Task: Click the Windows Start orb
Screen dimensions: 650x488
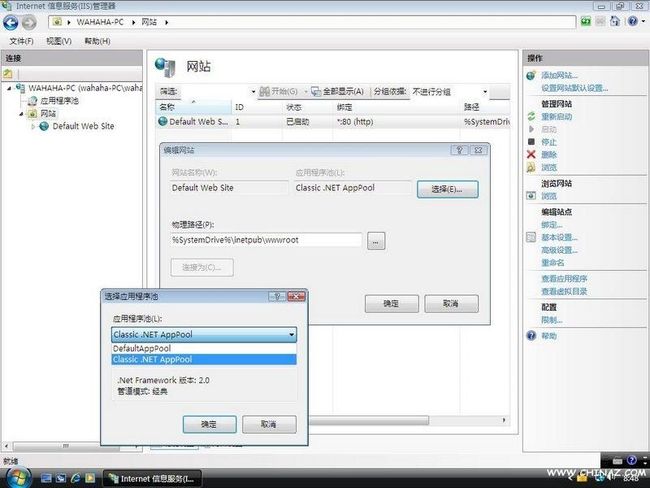Action: pyautogui.click(x=18, y=478)
